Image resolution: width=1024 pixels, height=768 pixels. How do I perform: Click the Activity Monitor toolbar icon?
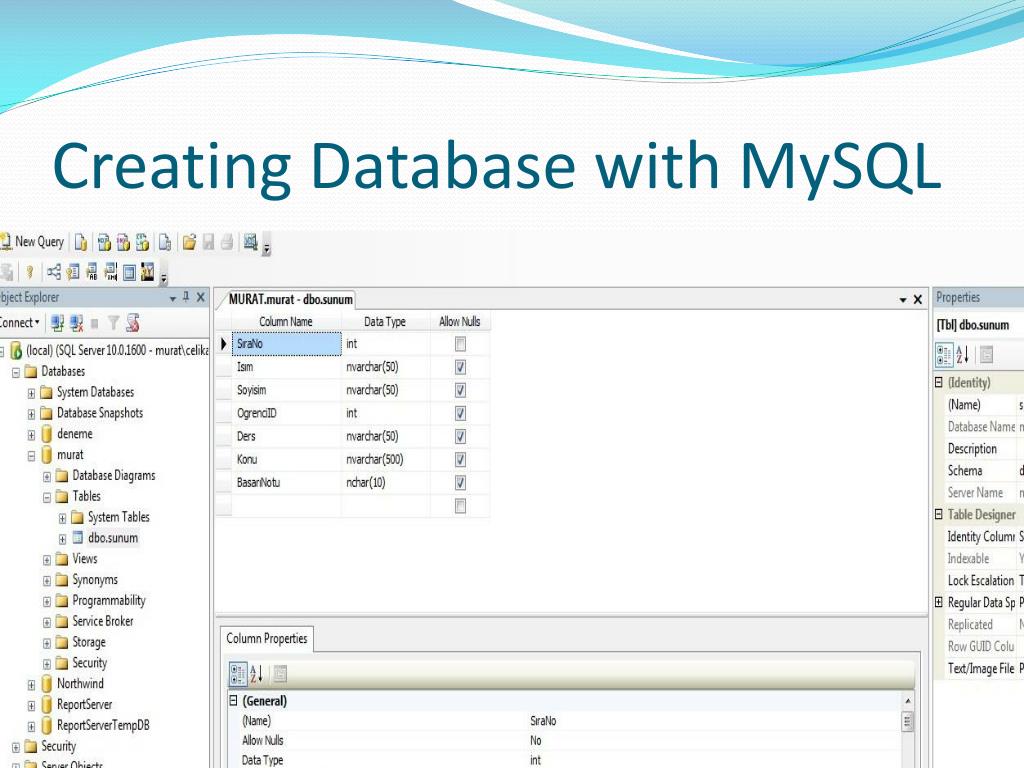[250, 242]
